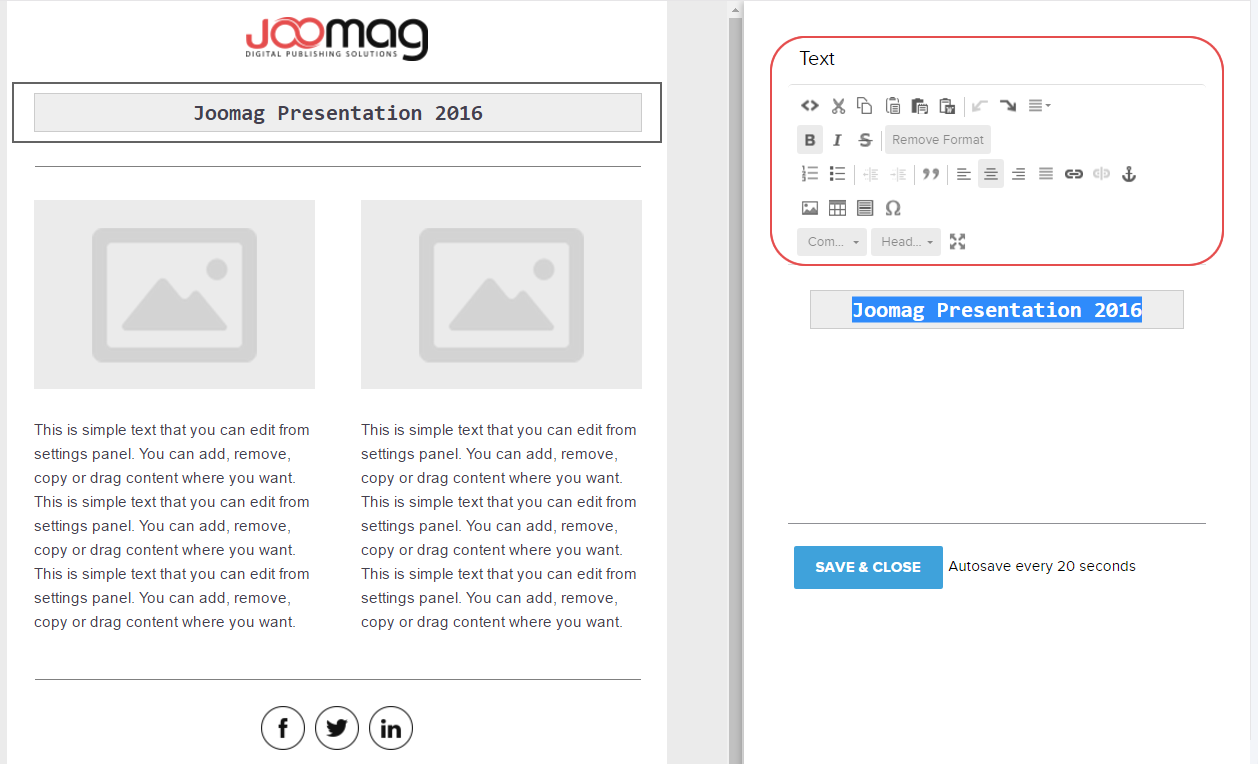Toggle Italic formatting
This screenshot has width=1258, height=764.
tap(837, 140)
